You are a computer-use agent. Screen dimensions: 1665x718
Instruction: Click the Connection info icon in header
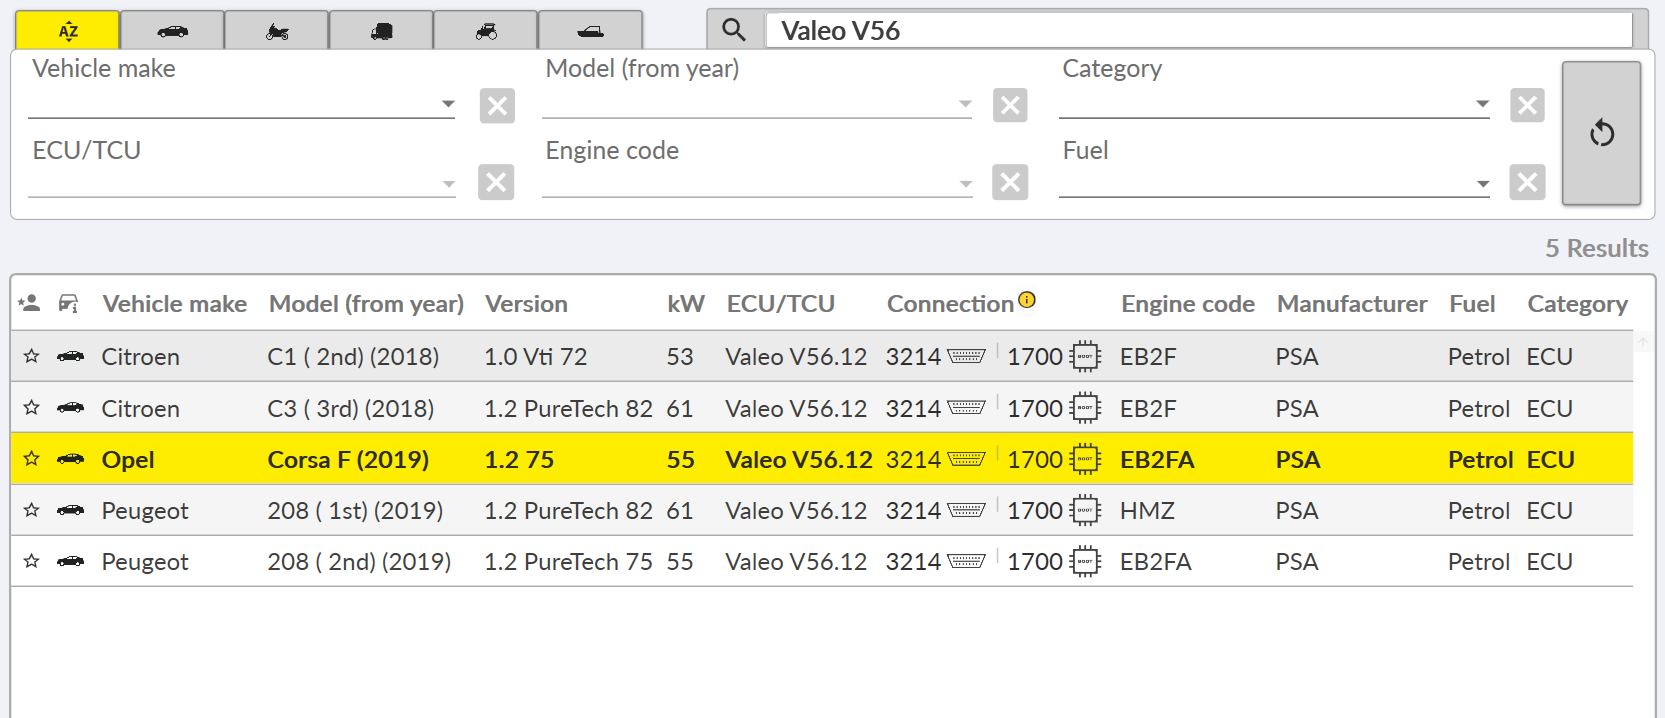(x=1027, y=300)
